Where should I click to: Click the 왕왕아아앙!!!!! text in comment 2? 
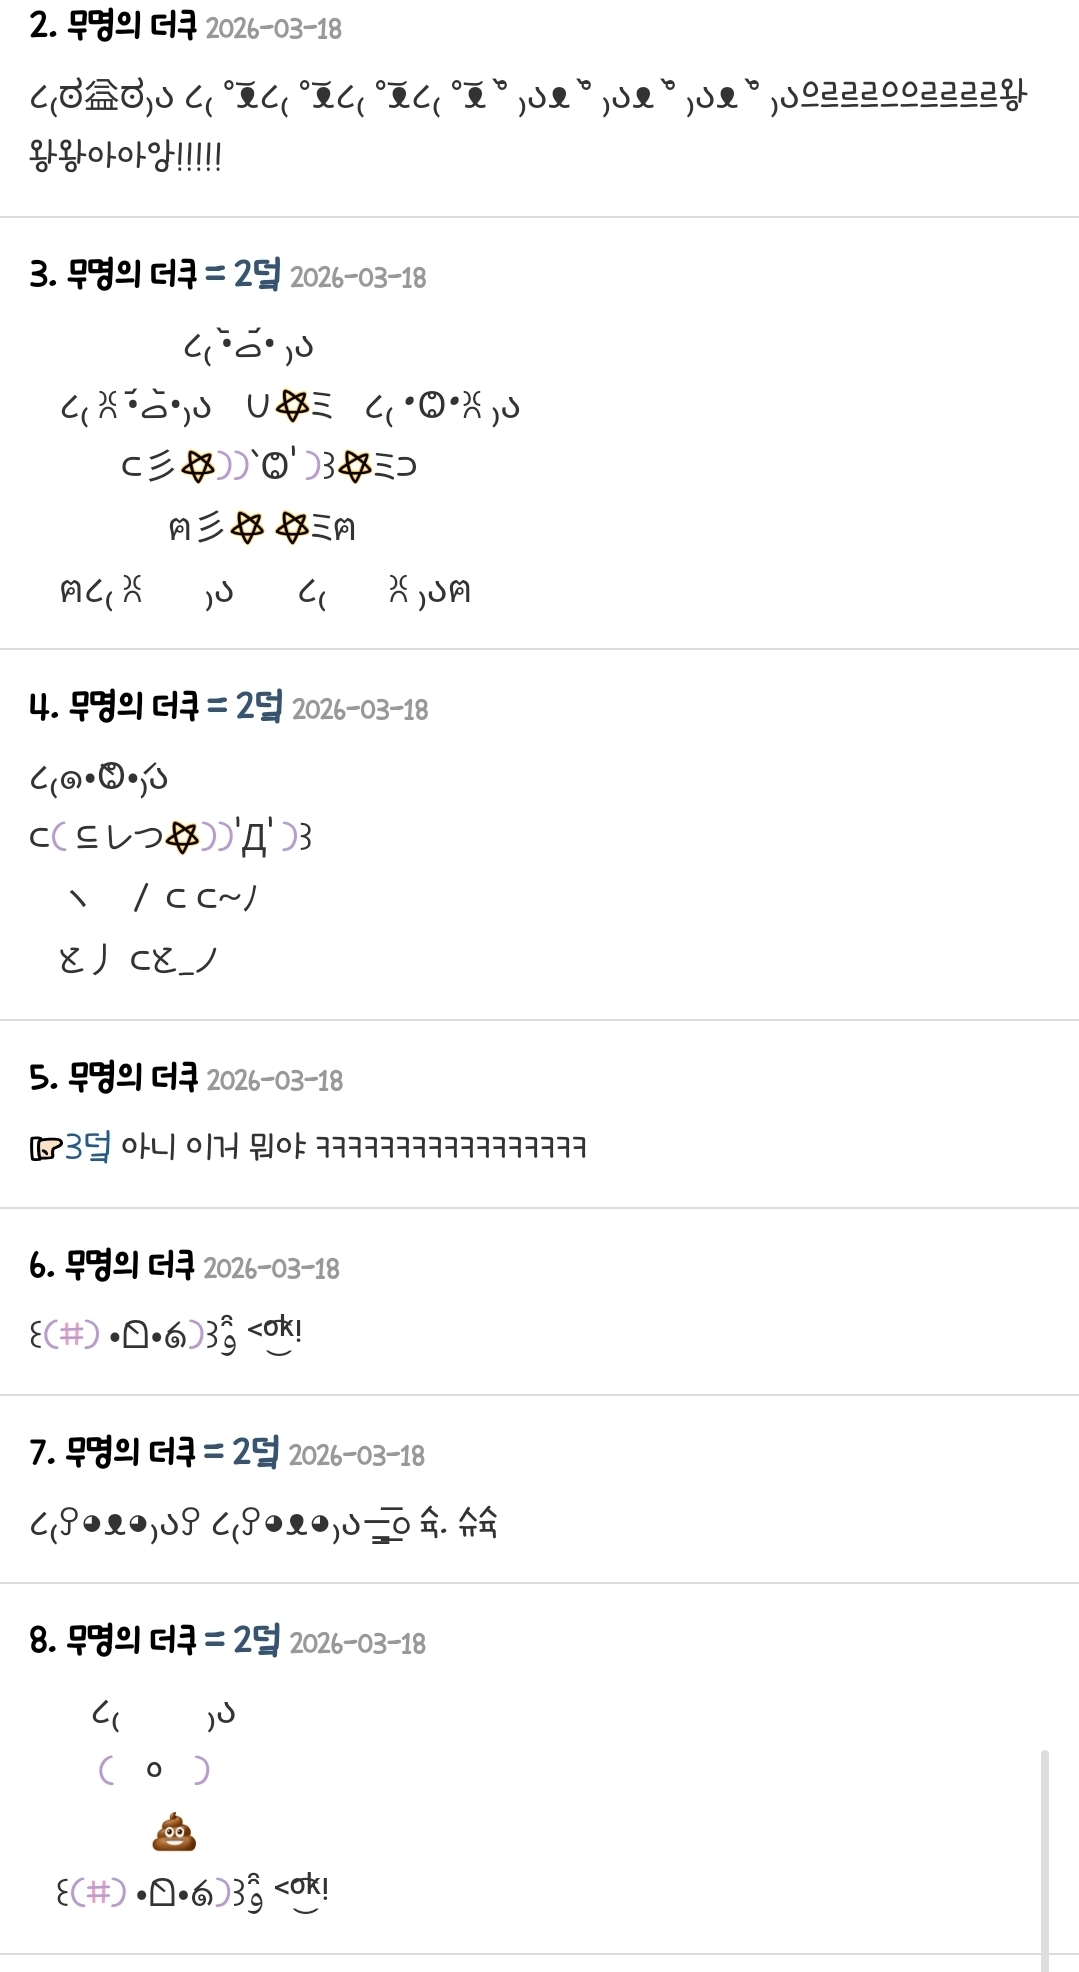pyautogui.click(x=126, y=156)
